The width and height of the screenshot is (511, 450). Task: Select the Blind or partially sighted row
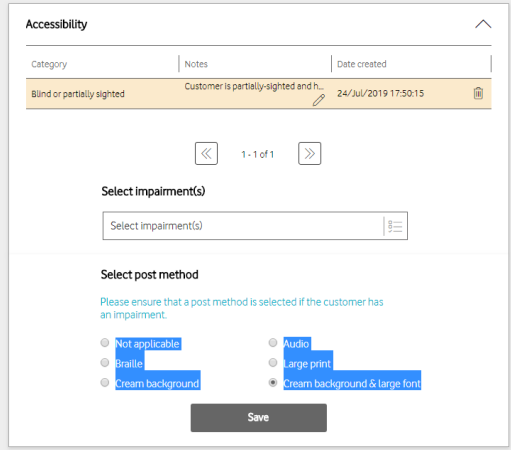259,94
